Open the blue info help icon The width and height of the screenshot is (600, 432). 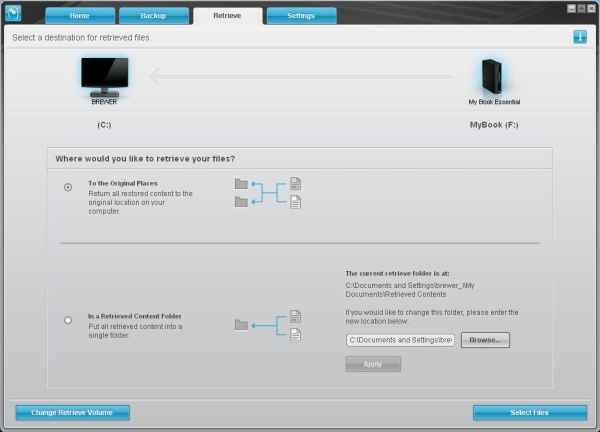580,37
